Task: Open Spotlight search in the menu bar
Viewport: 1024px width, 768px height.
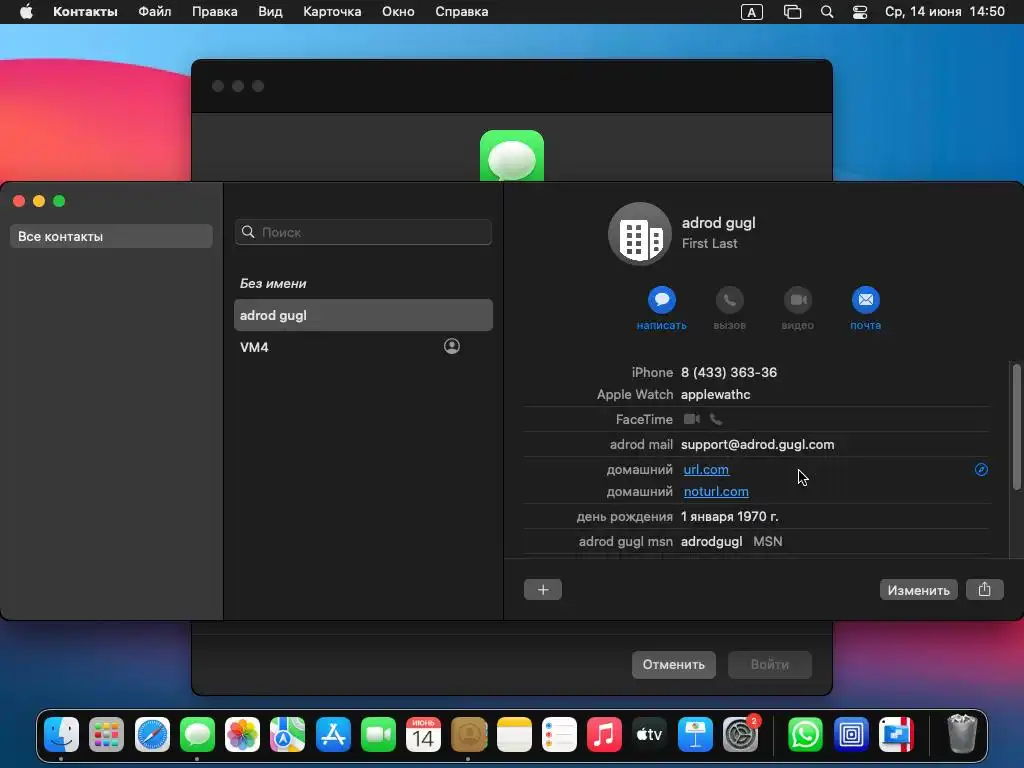Action: 827,12
